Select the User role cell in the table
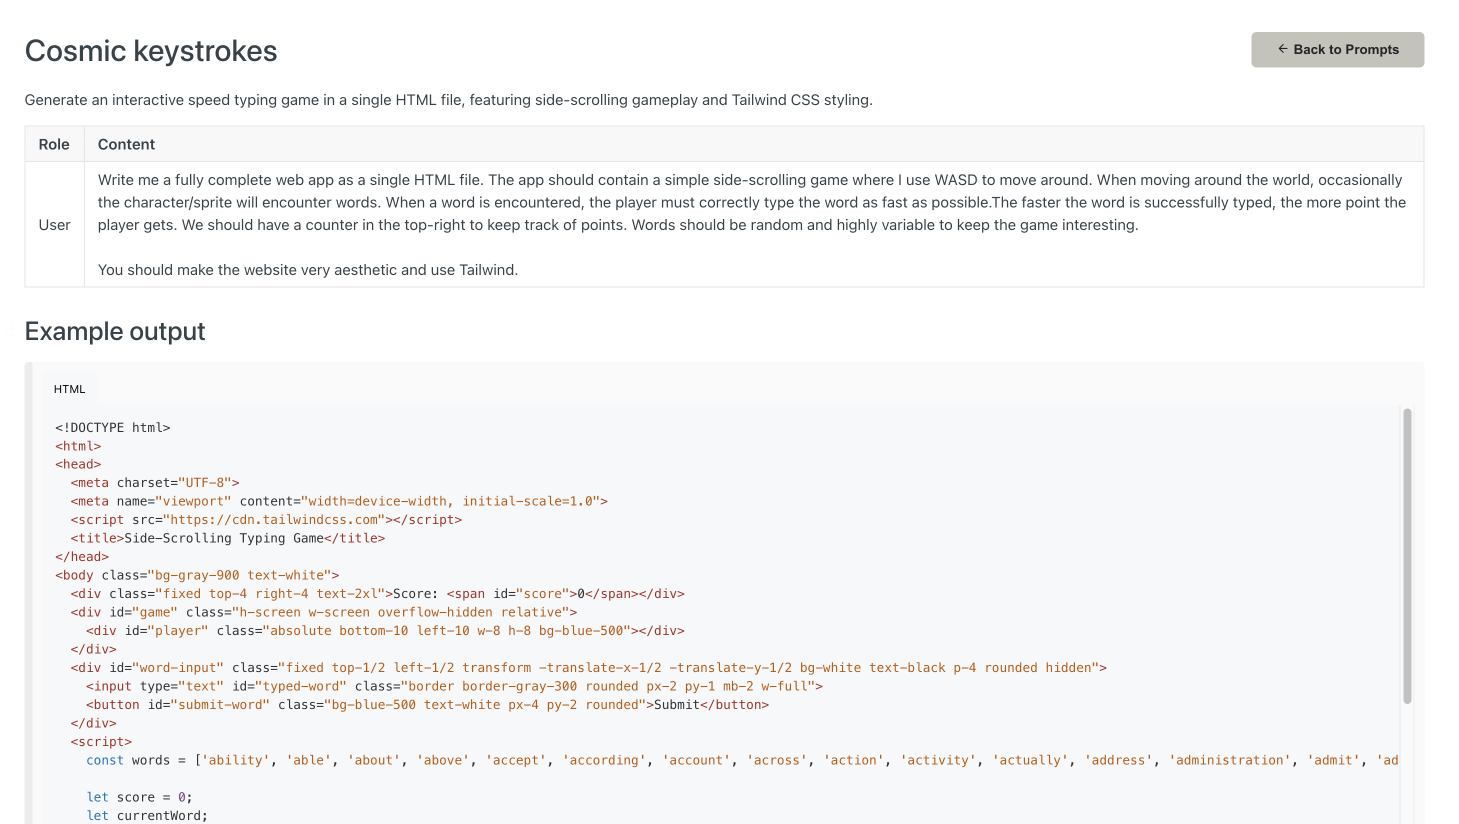Image resolution: width=1459 pixels, height=824 pixels. [54, 225]
